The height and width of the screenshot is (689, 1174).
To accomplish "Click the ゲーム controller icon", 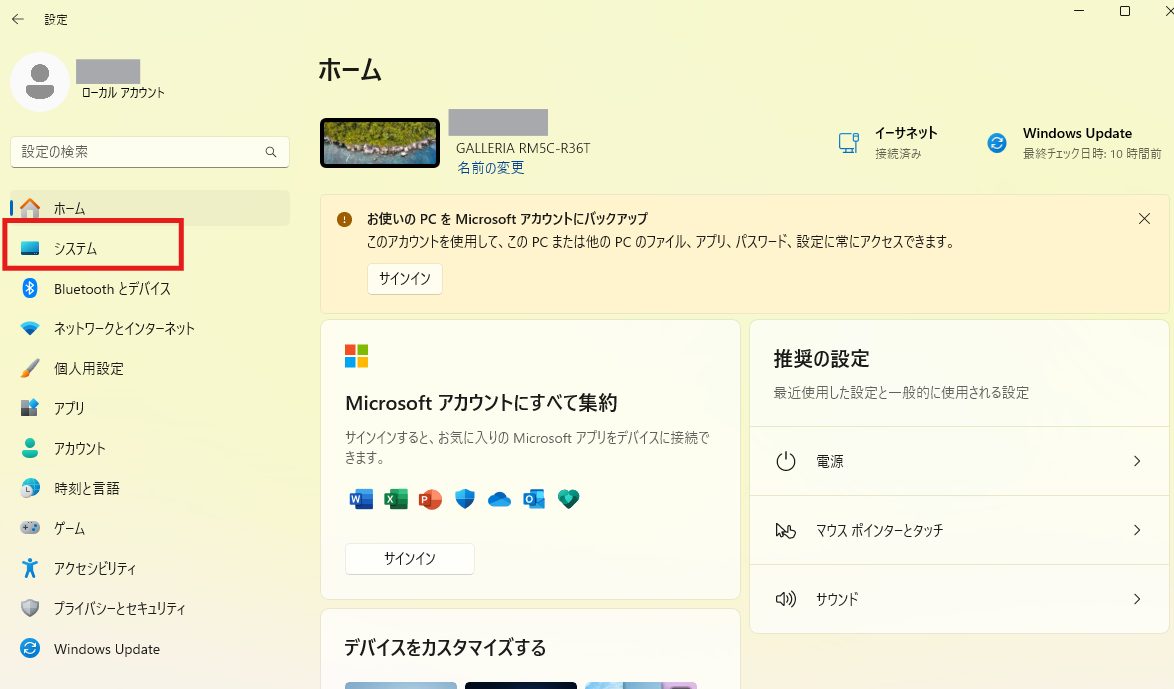I will [30, 528].
